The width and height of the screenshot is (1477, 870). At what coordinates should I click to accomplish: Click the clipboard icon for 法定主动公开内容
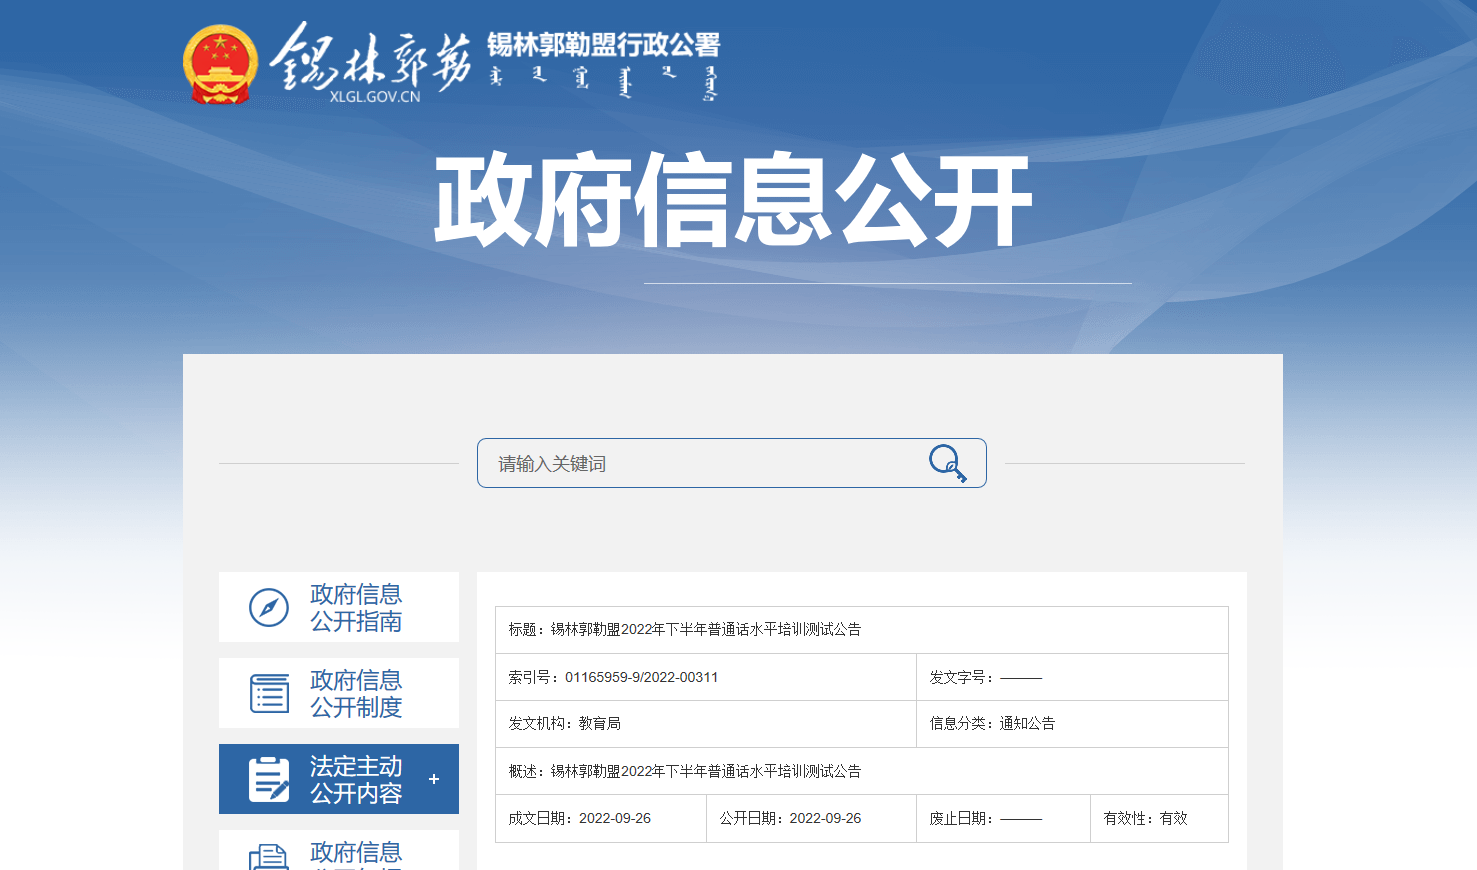click(x=269, y=779)
